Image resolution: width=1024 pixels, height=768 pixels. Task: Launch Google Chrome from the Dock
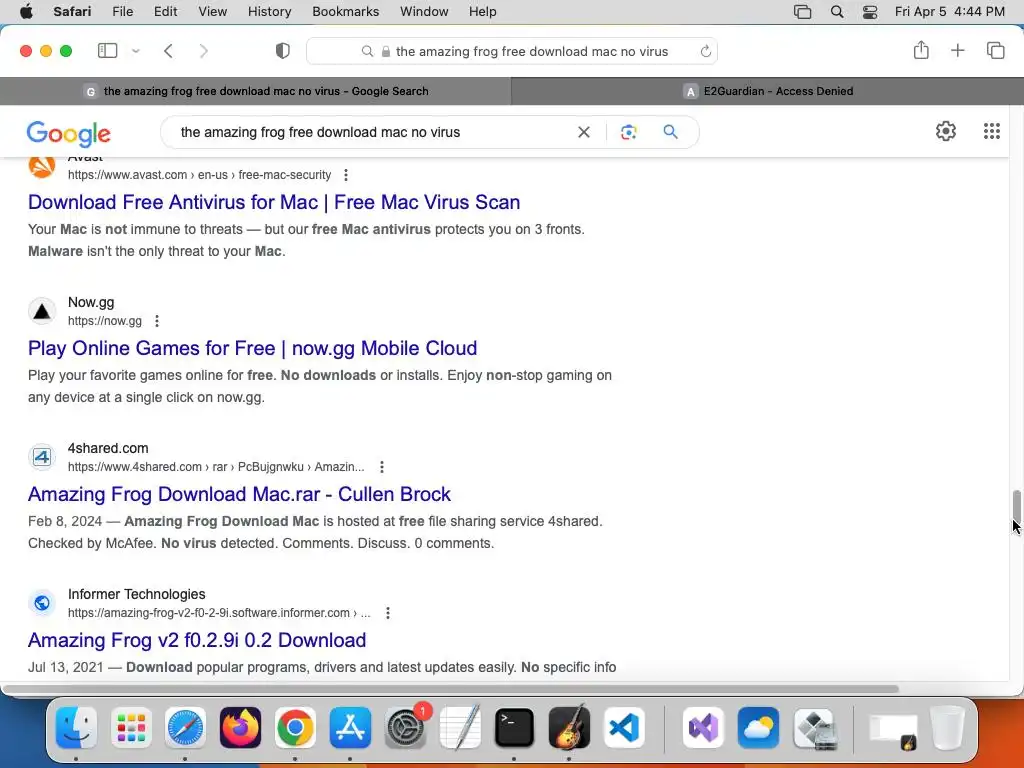point(295,727)
